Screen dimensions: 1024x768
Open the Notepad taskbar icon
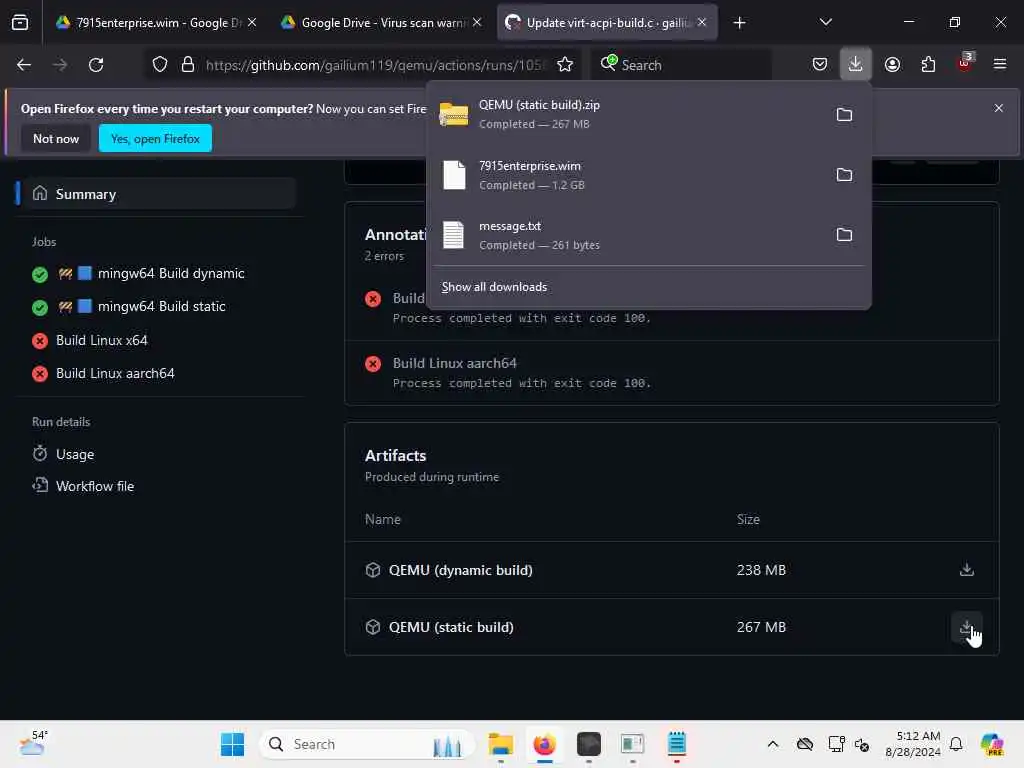click(677, 744)
